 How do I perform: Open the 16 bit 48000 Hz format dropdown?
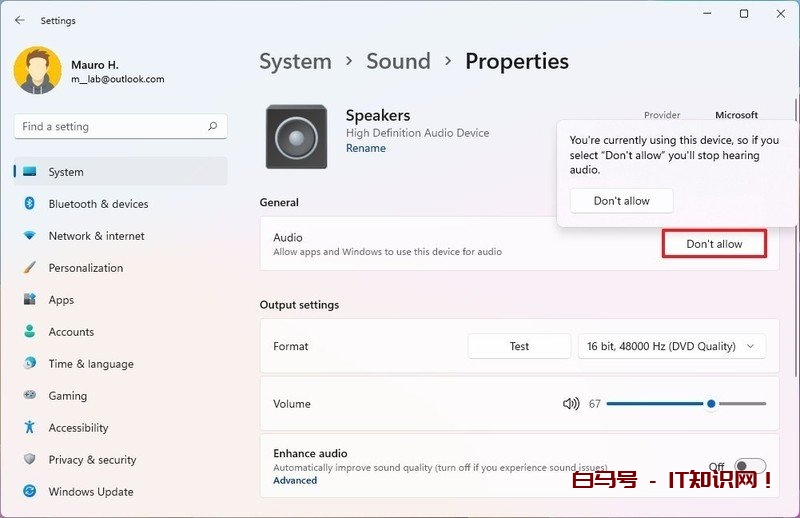click(x=671, y=346)
